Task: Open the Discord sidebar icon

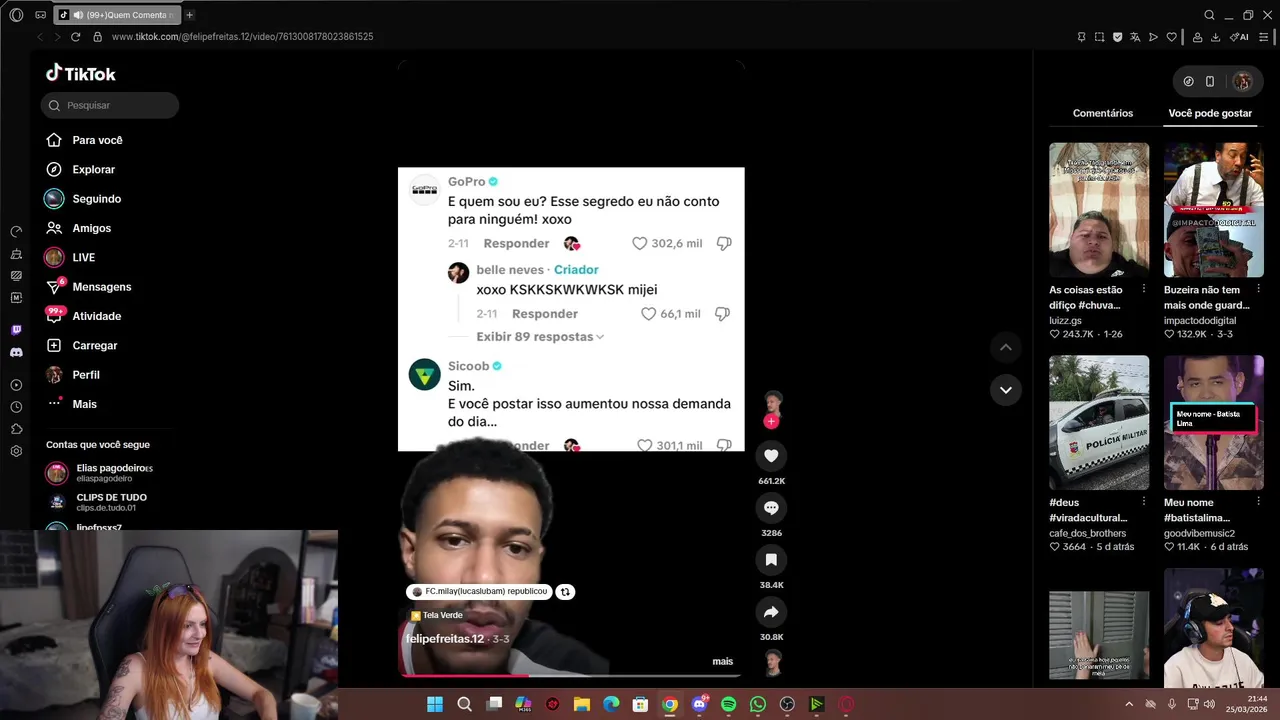Action: pyautogui.click(x=16, y=352)
